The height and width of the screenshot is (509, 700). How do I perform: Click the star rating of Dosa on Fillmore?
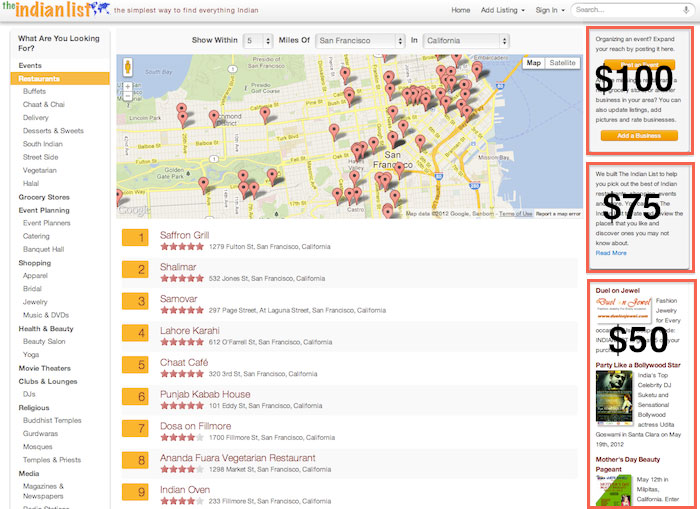click(182, 438)
